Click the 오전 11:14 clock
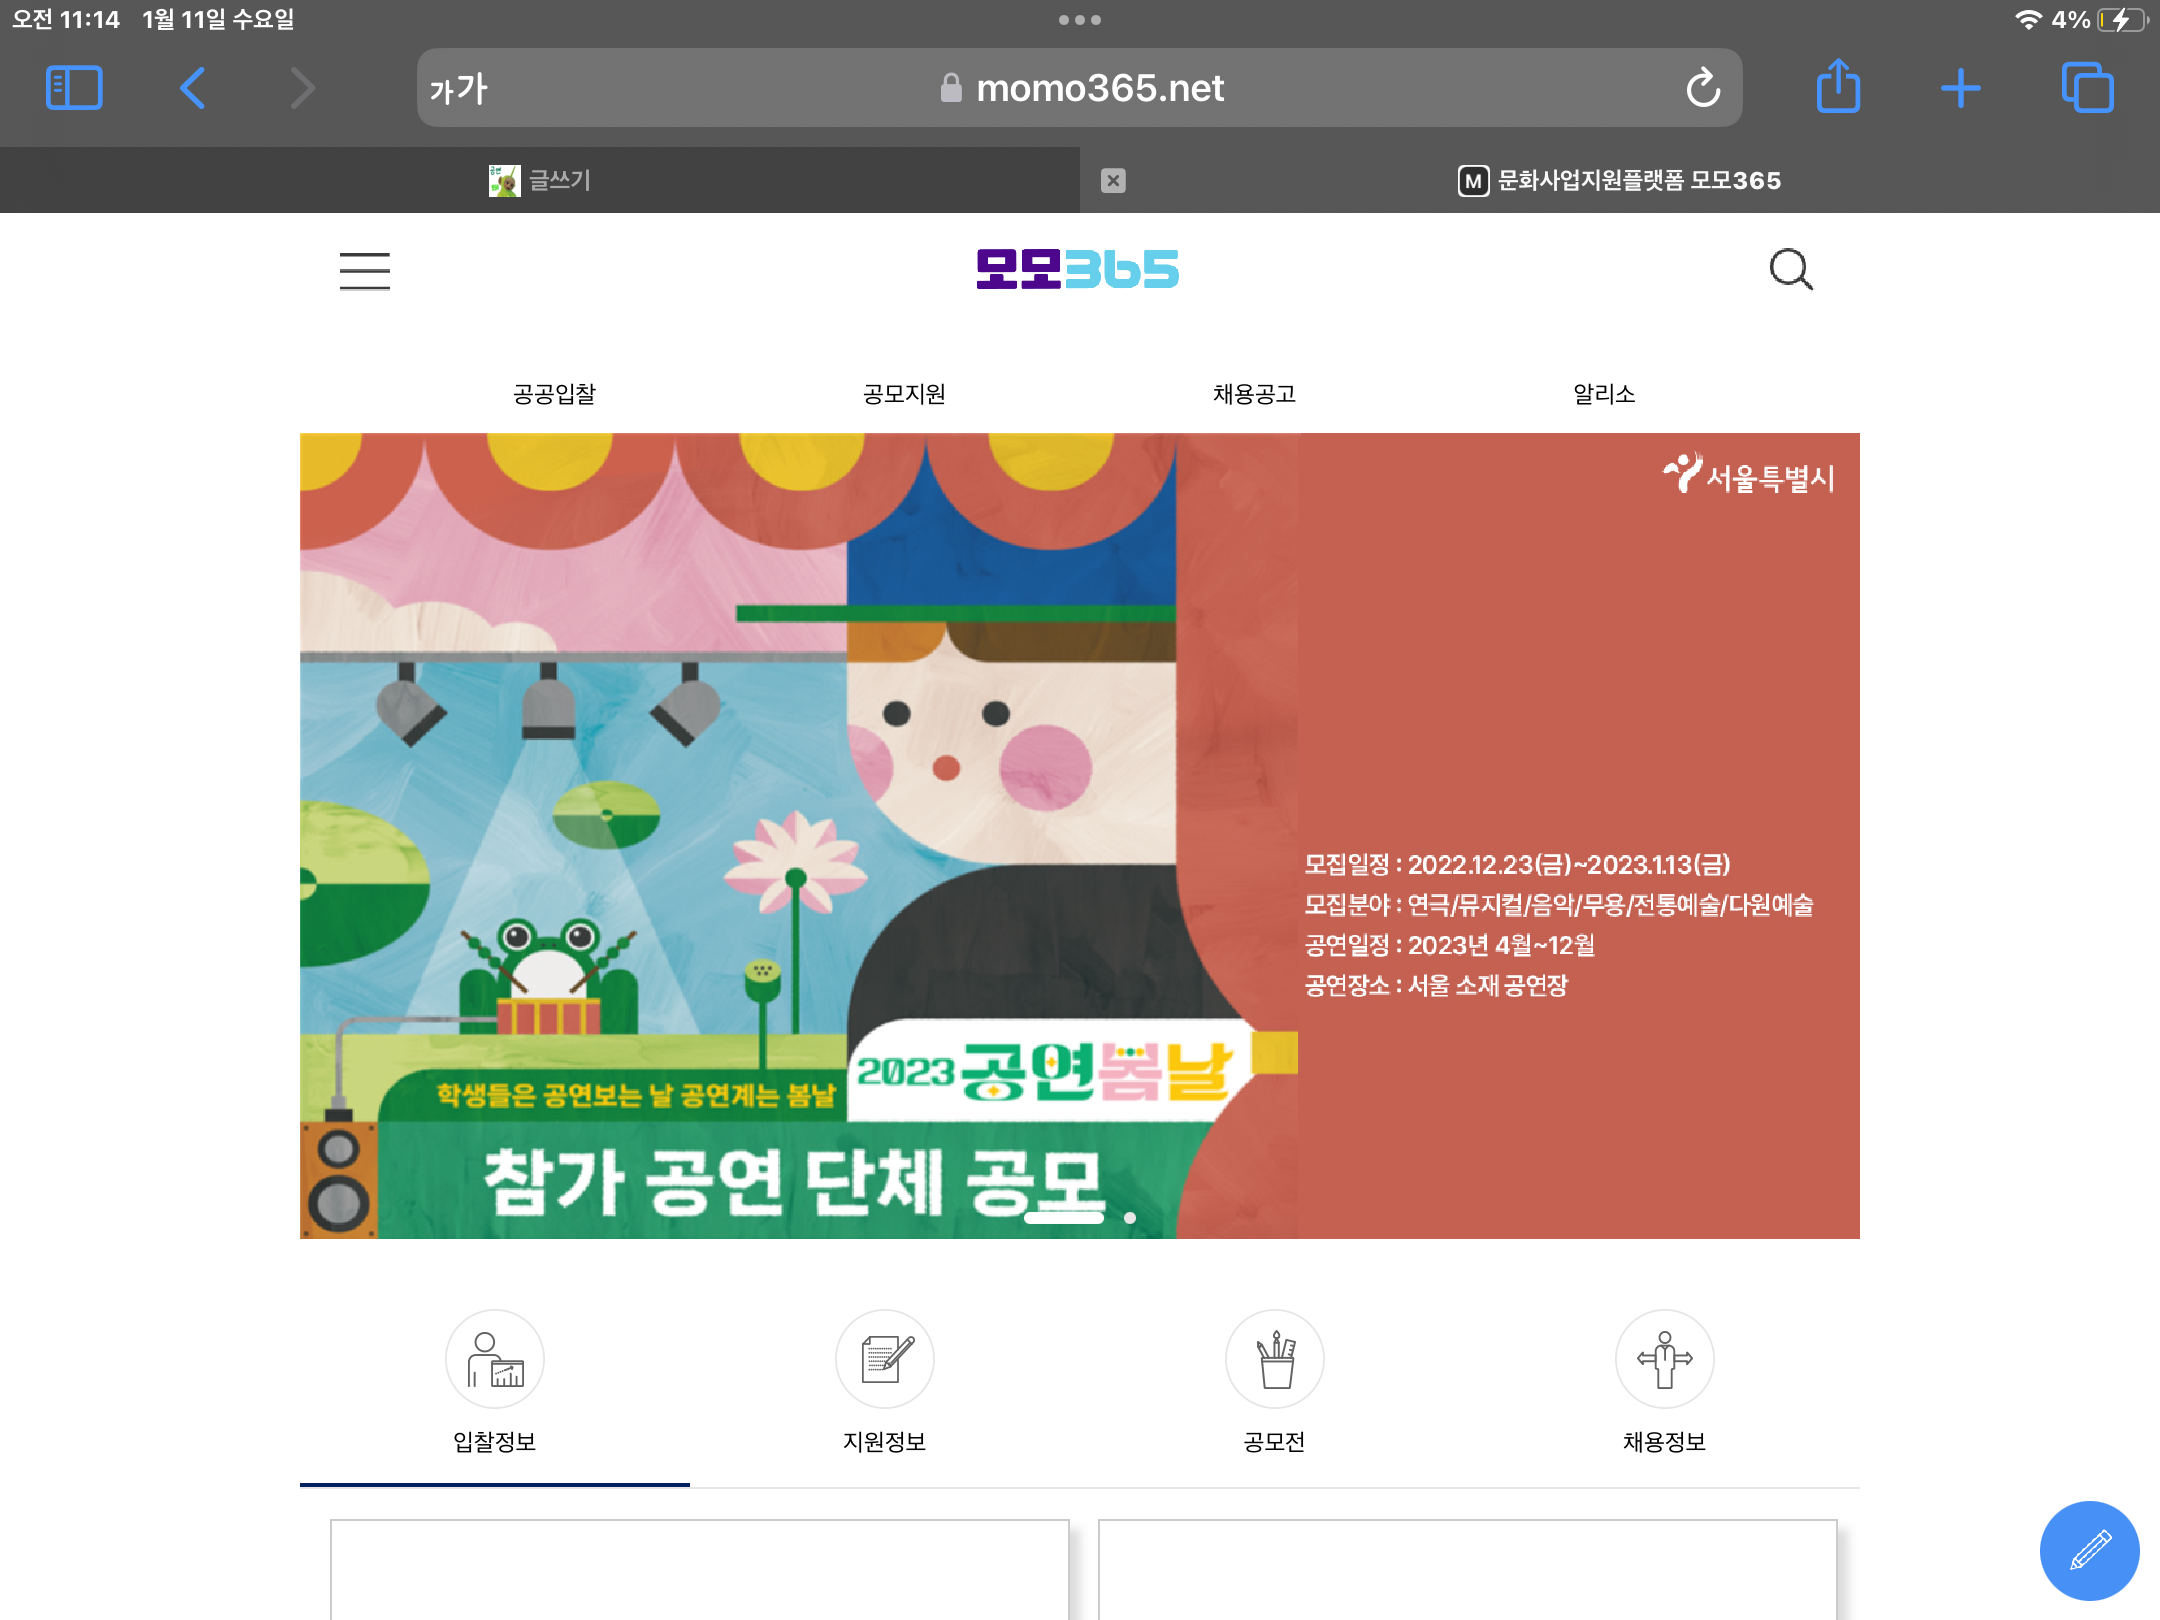The width and height of the screenshot is (2160, 1620). coord(66,20)
